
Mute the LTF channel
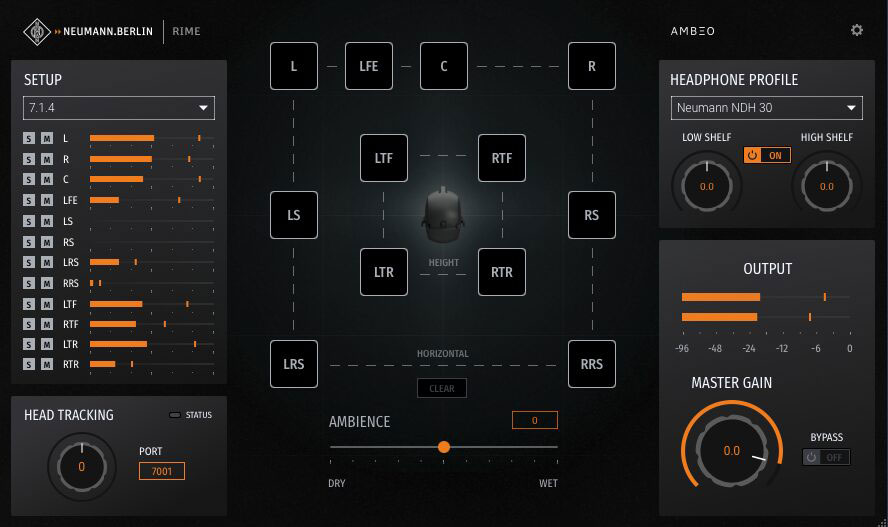coord(47,304)
